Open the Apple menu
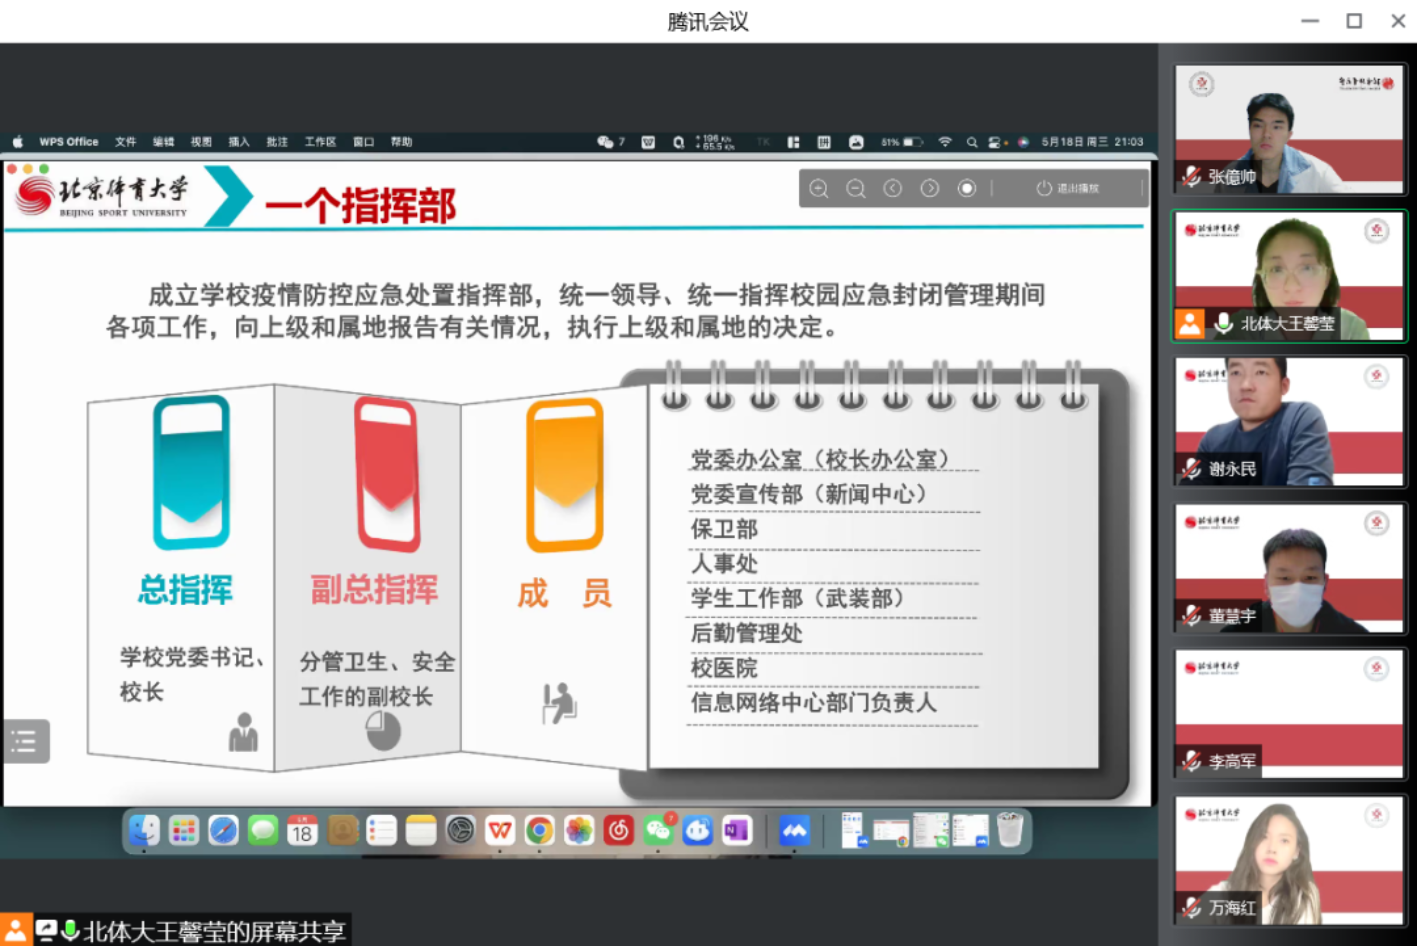1418x947 pixels. coord(17,142)
